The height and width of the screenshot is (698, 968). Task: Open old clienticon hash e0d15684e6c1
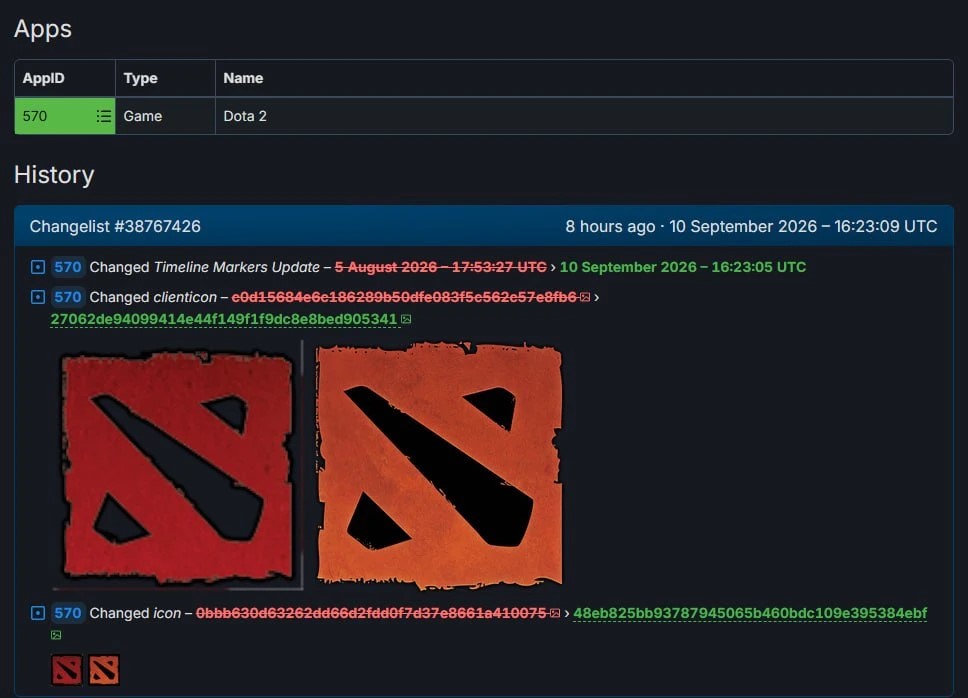404,297
